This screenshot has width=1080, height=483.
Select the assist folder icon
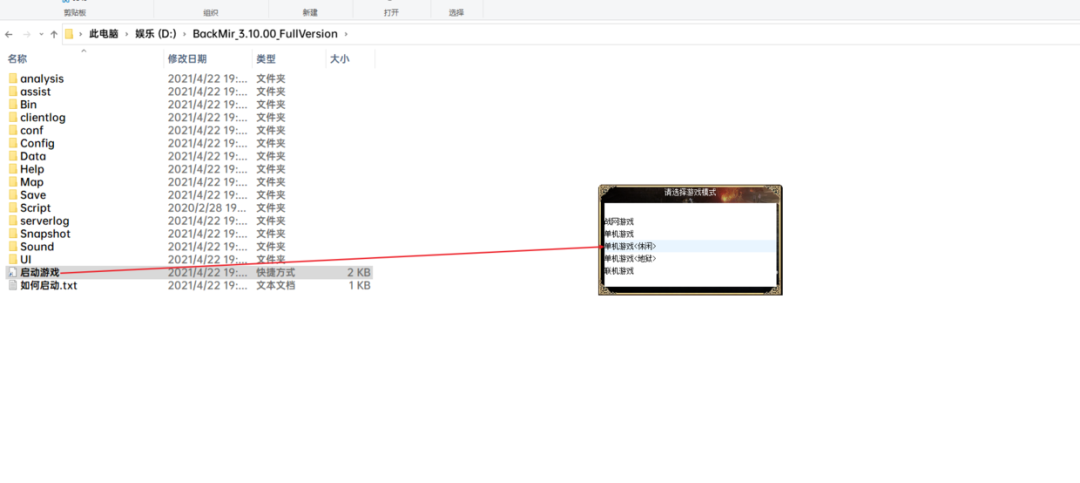[13, 92]
